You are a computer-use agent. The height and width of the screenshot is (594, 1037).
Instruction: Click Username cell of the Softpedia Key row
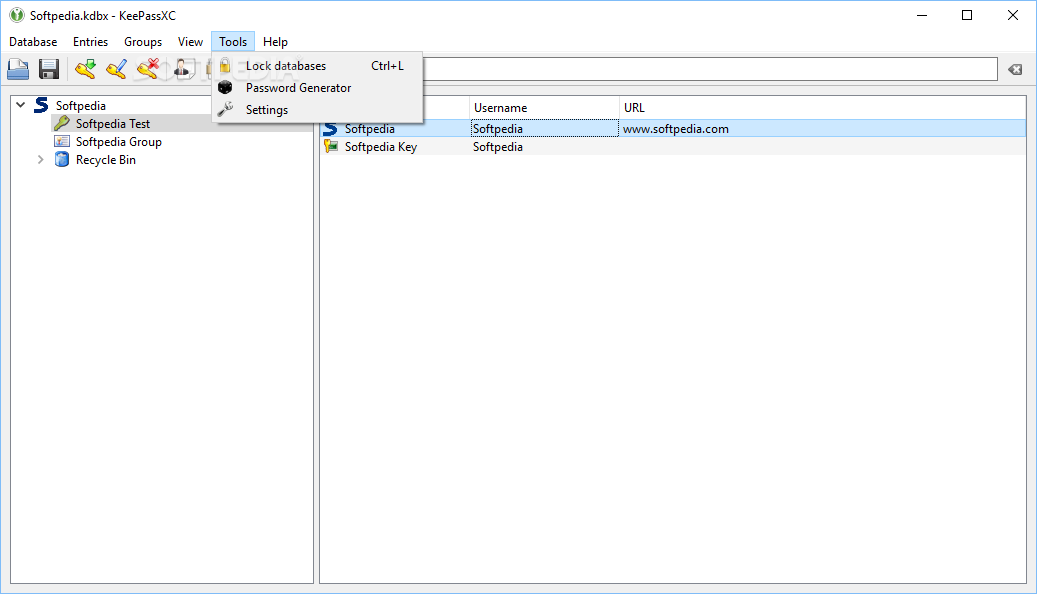tap(544, 147)
